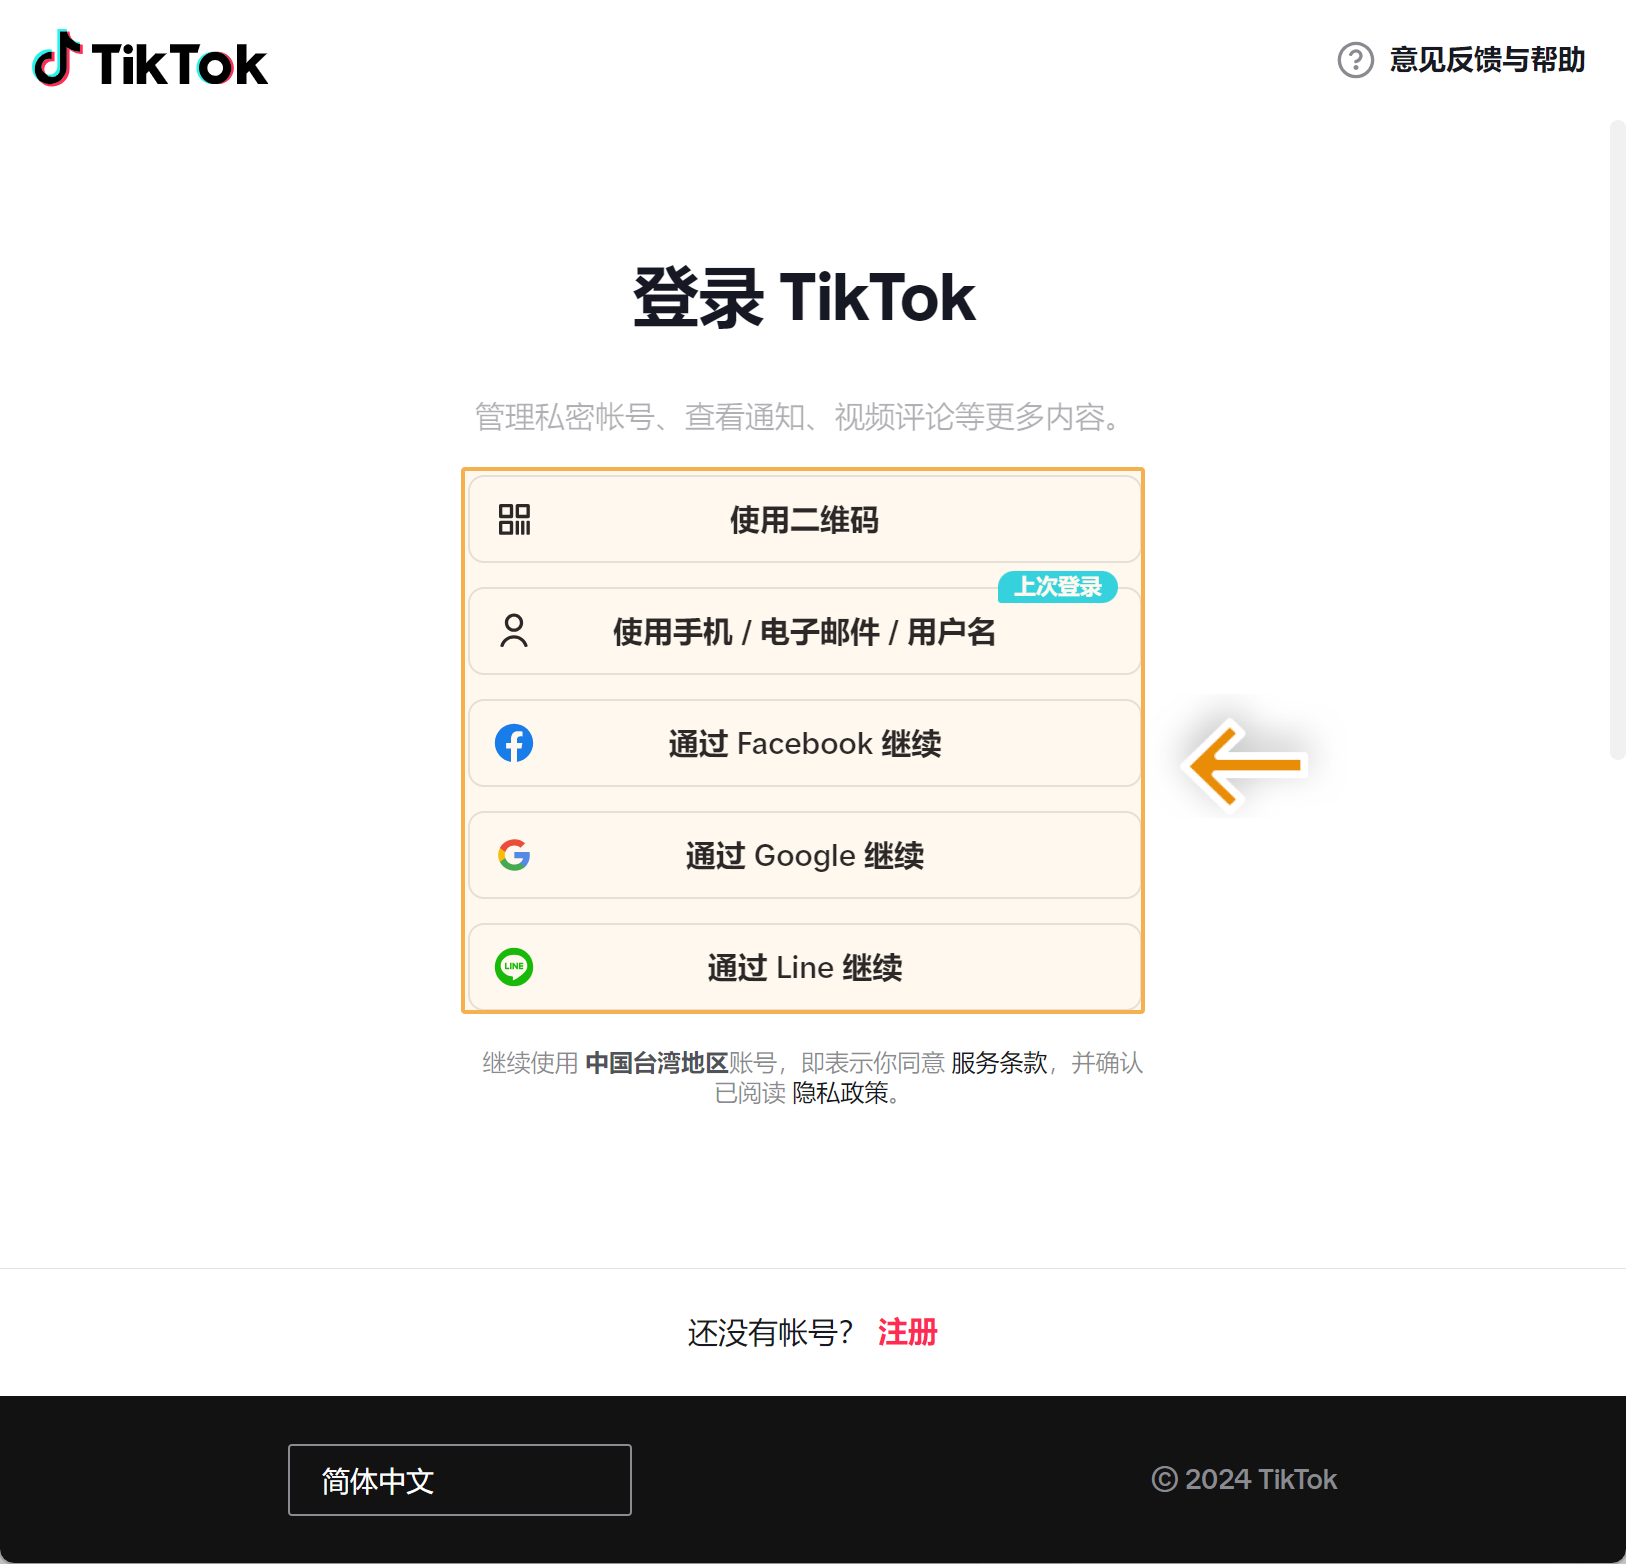Click the TikTok music note logo icon

coord(57,60)
